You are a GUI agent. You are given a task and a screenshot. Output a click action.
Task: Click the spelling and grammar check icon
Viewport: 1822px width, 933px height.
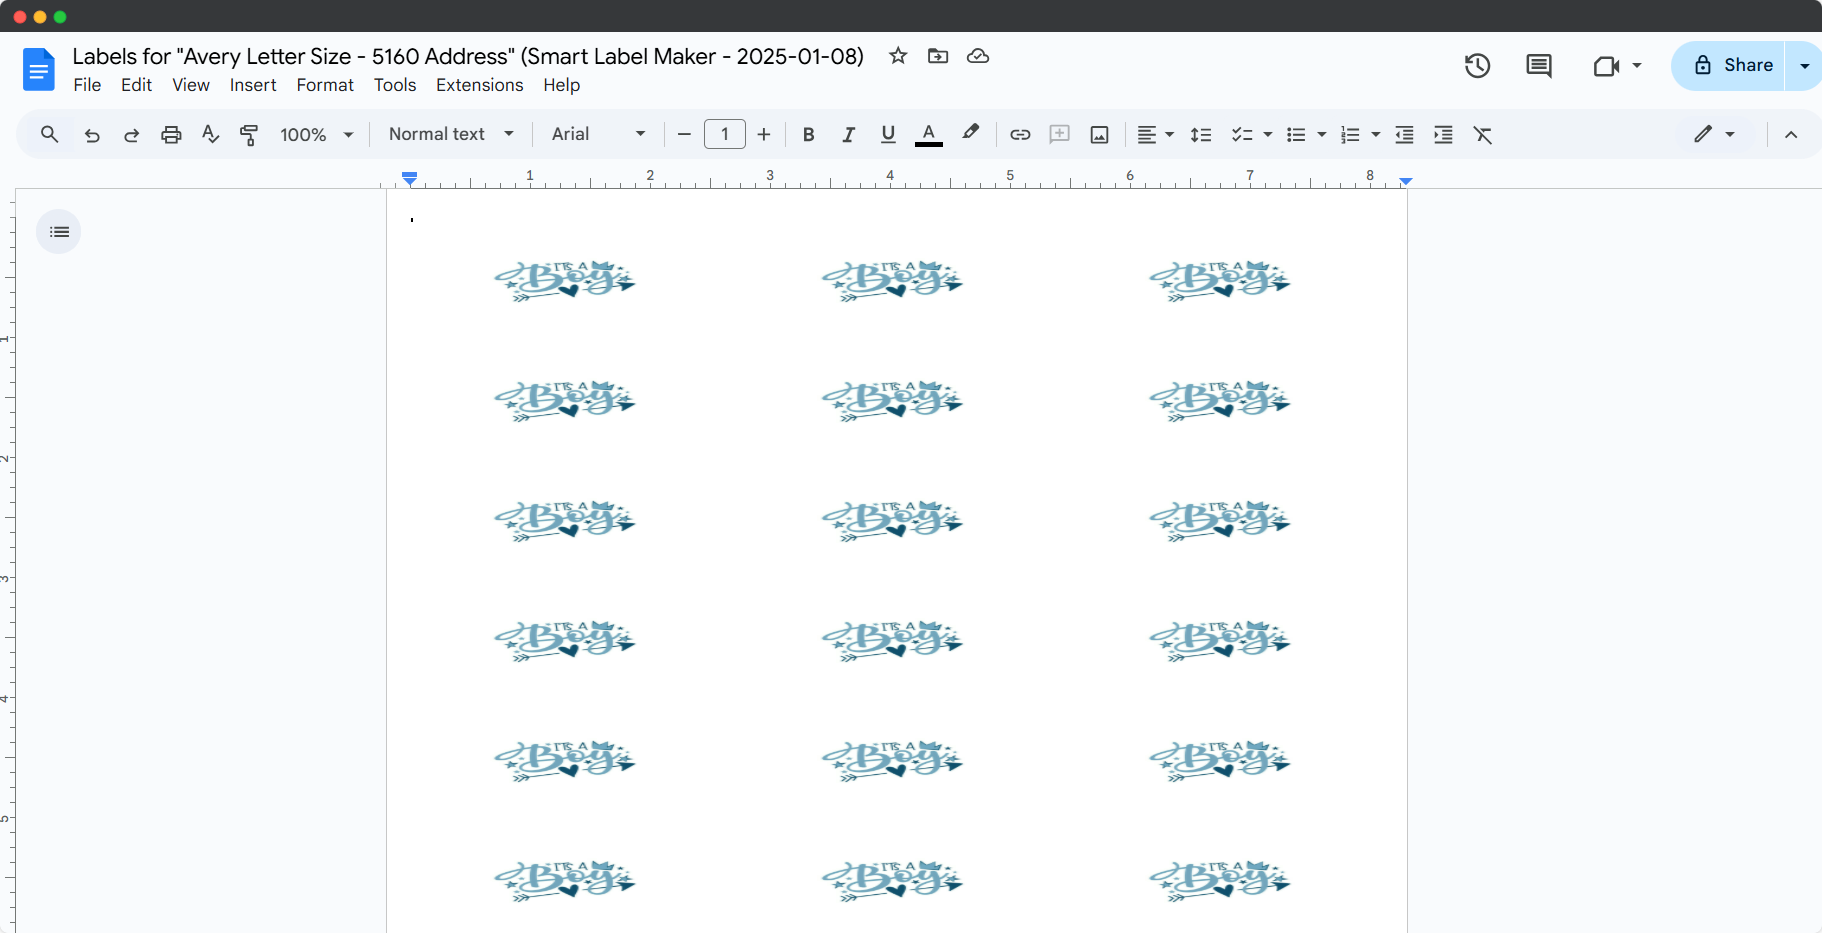[x=210, y=135]
